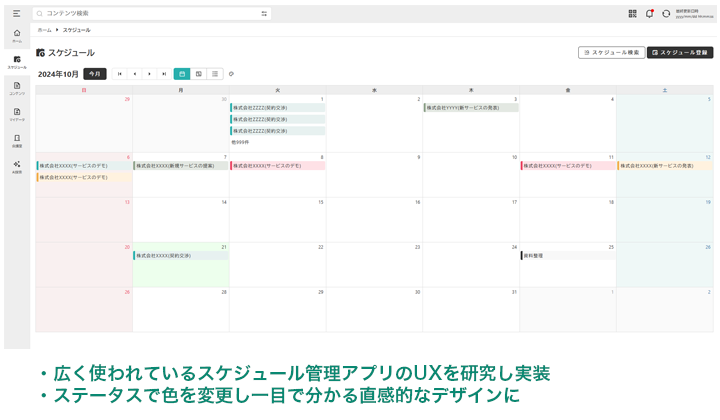The width and height of the screenshot is (720, 420).
Task: Click the 2024年10月 month label
Action: pos(58,74)
